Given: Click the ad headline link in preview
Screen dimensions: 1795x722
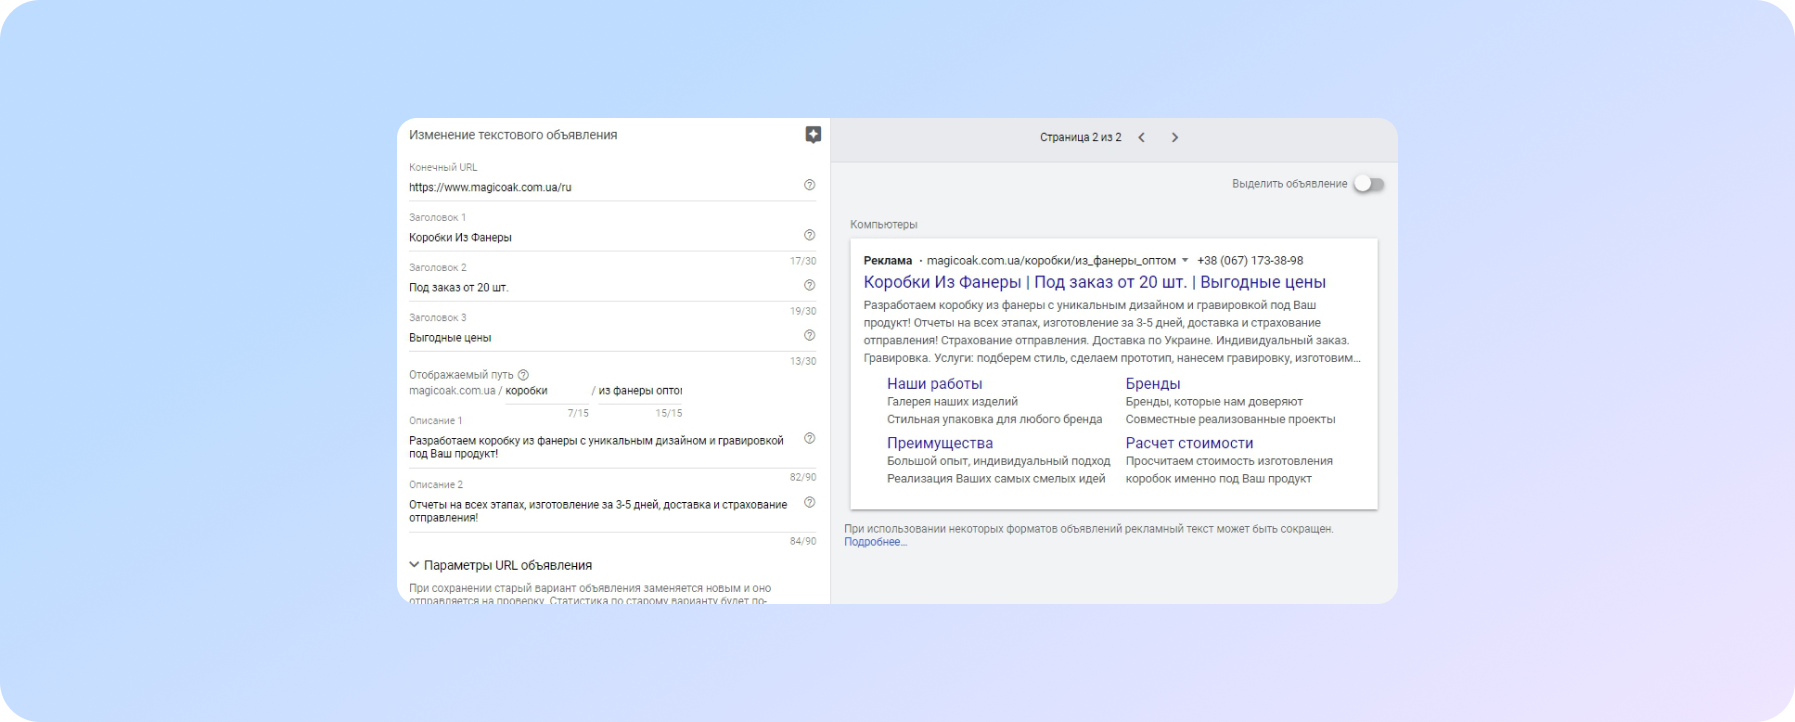Looking at the screenshot, I should (1094, 282).
